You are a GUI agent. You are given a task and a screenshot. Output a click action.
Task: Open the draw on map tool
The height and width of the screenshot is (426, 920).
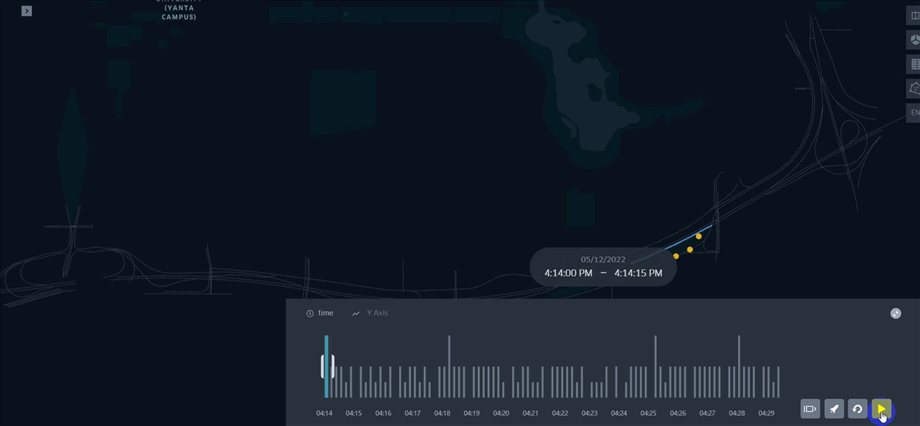tap(914, 88)
